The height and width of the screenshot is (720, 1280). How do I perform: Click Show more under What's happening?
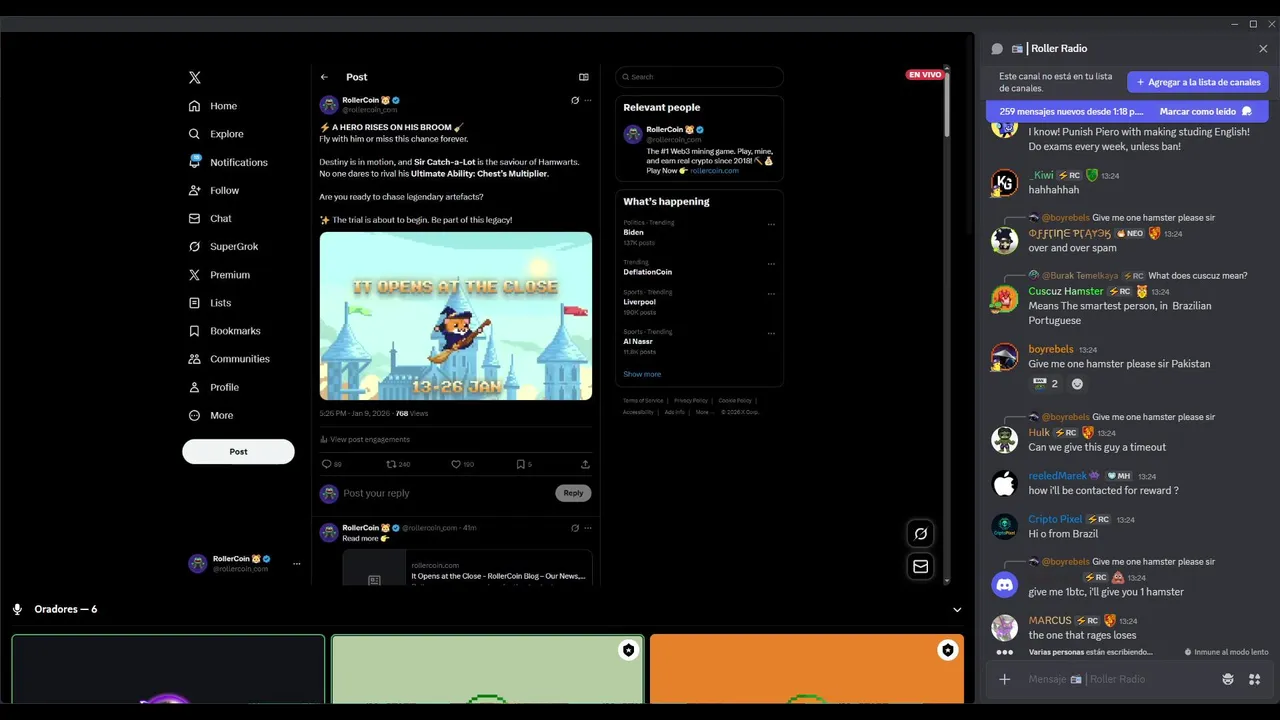[x=642, y=374]
